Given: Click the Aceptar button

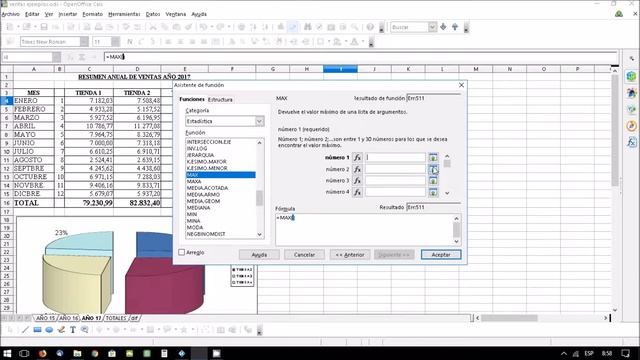Looking at the screenshot, I should click(x=441, y=255).
